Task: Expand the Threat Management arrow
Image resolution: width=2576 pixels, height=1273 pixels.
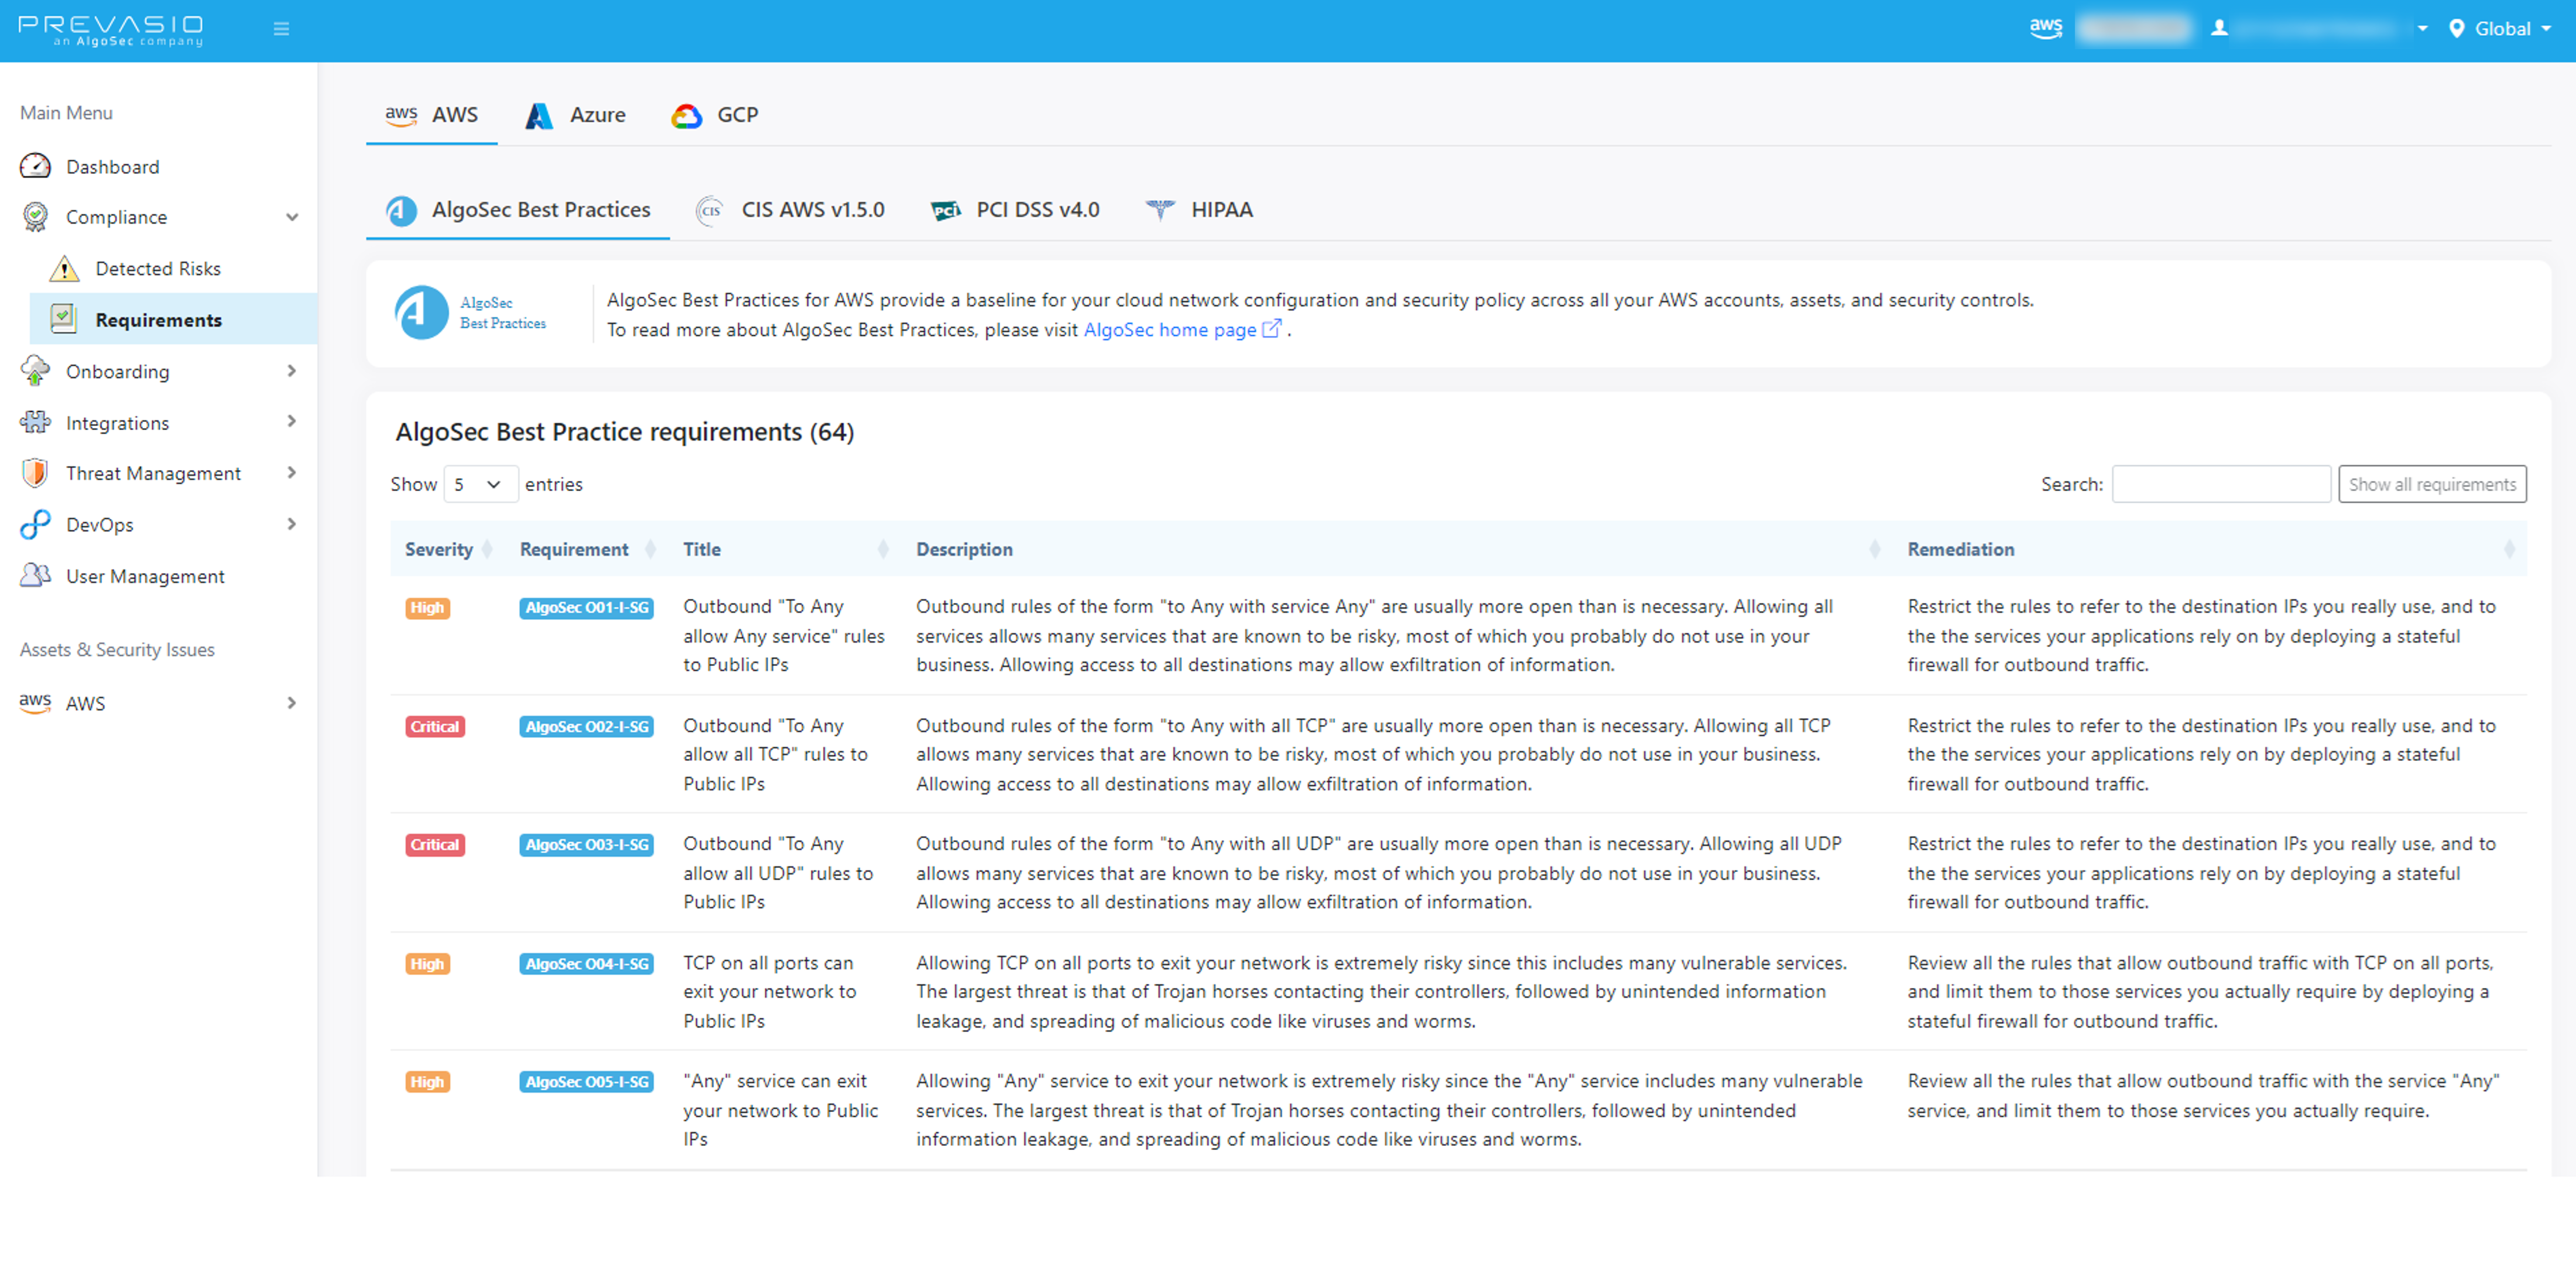Action: pos(292,473)
